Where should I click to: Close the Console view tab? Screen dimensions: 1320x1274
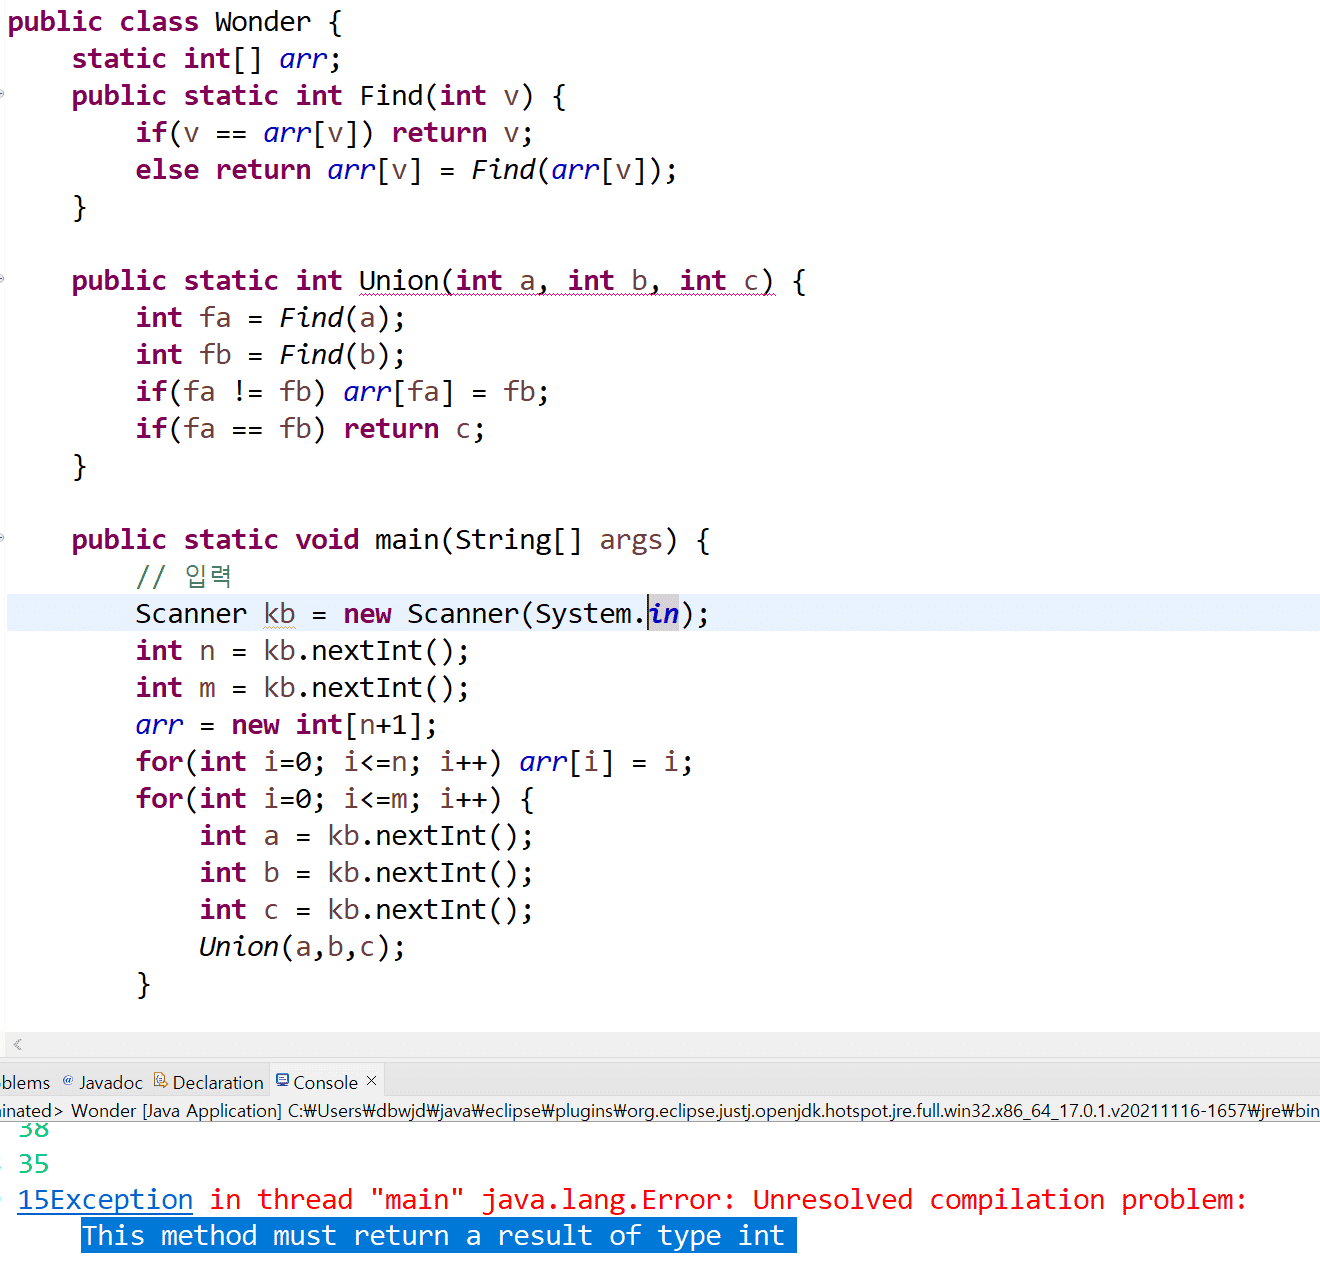coord(372,1081)
